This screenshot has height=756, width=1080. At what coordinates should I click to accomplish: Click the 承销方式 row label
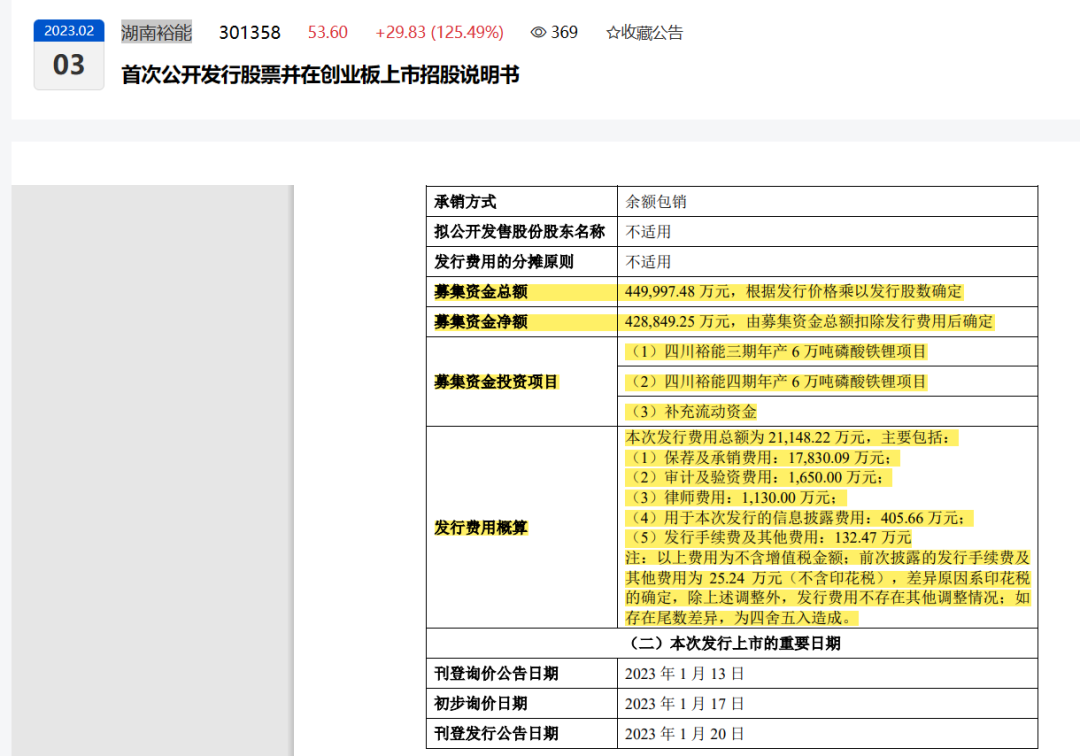pos(465,202)
